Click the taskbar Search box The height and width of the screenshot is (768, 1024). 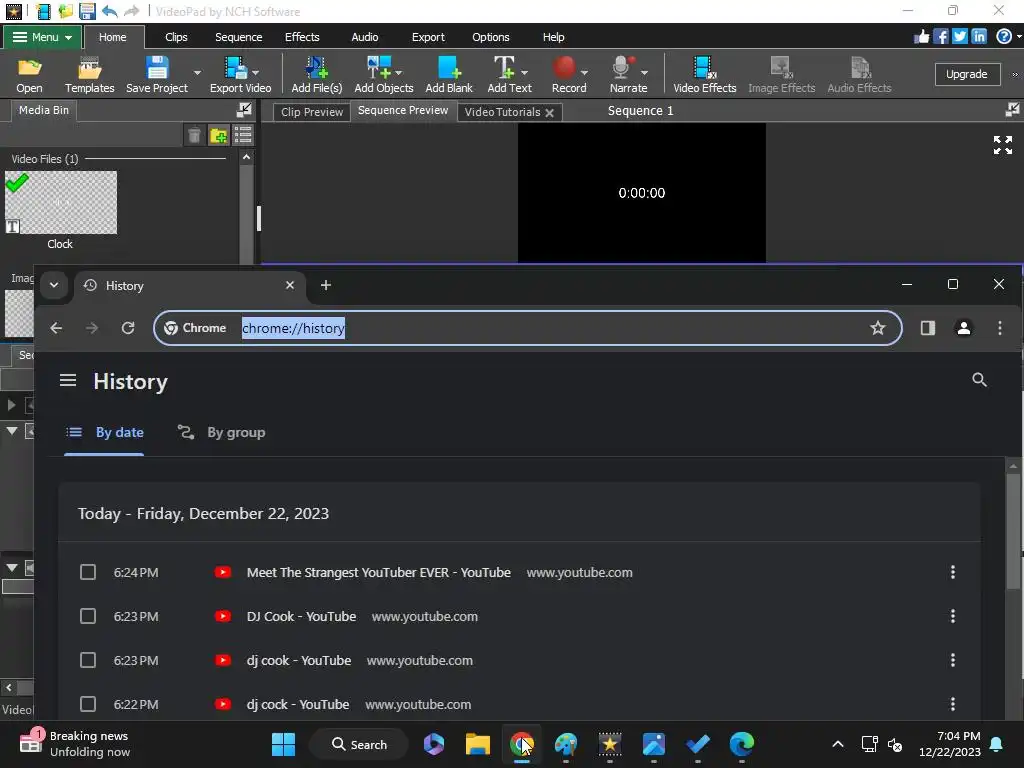359,744
